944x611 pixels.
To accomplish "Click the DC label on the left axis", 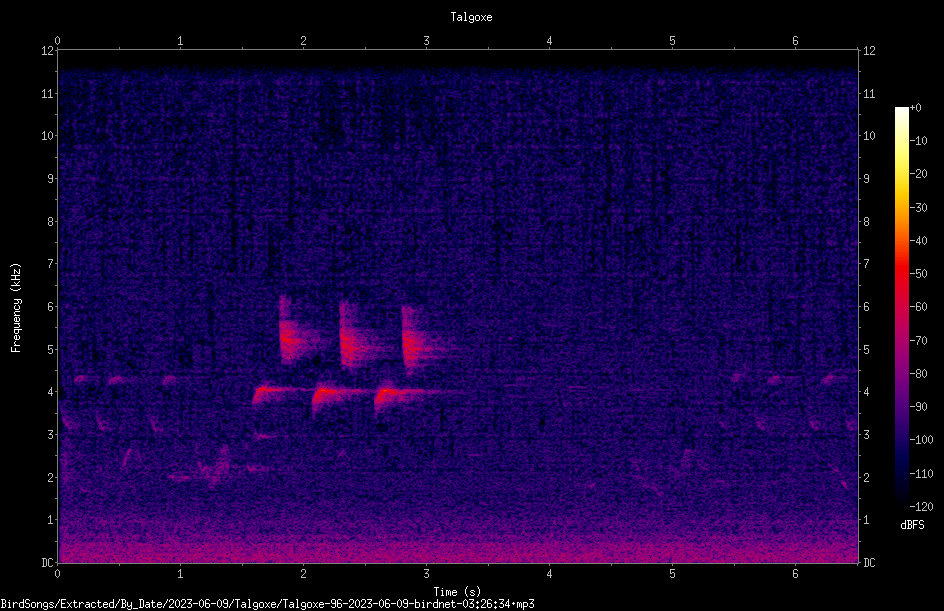I will tap(48, 563).
